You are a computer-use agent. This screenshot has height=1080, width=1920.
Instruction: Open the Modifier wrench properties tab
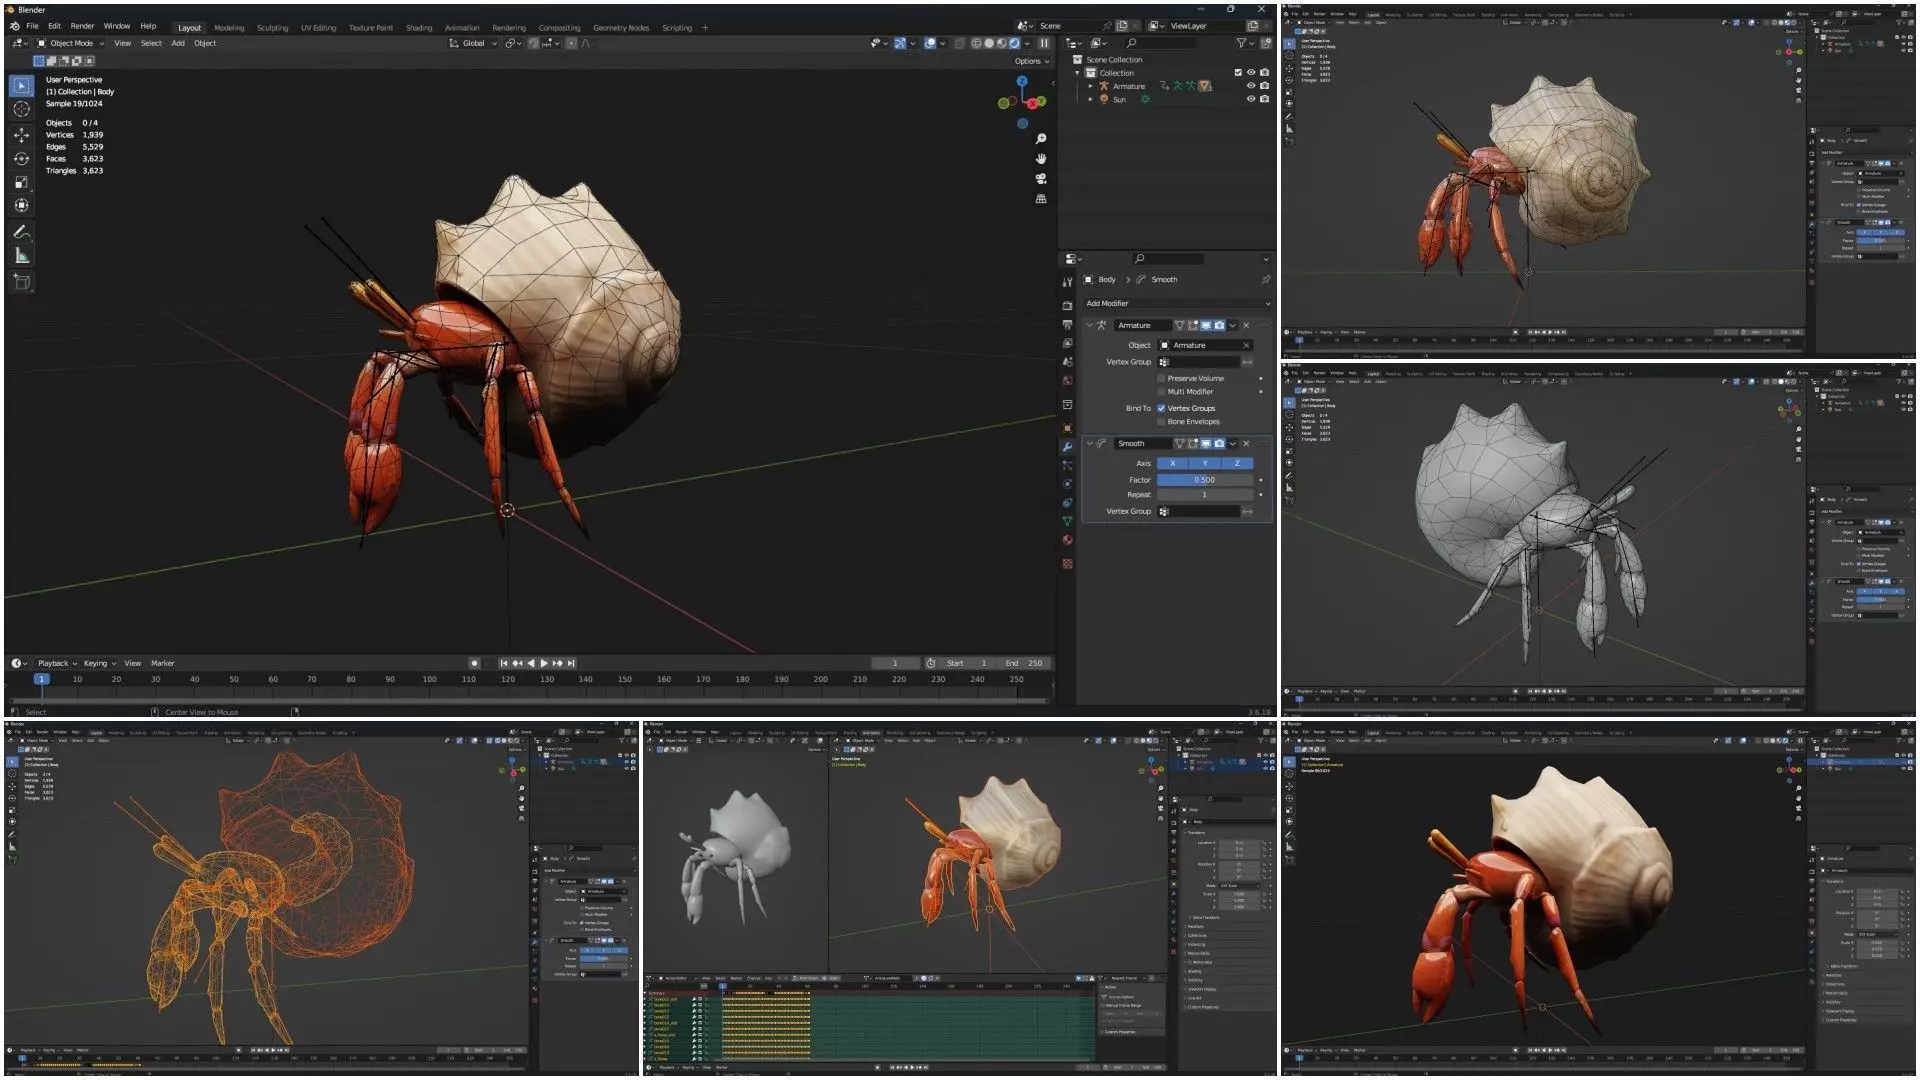tap(1067, 447)
